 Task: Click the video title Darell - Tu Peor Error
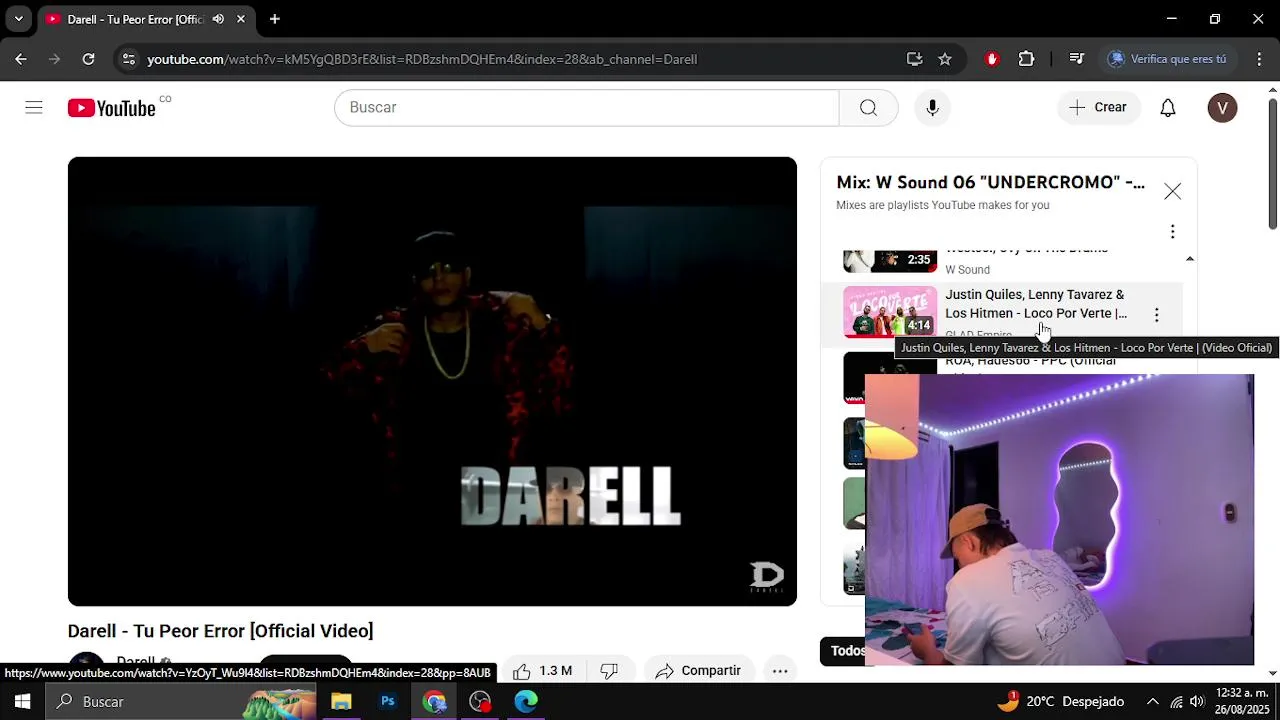220,631
